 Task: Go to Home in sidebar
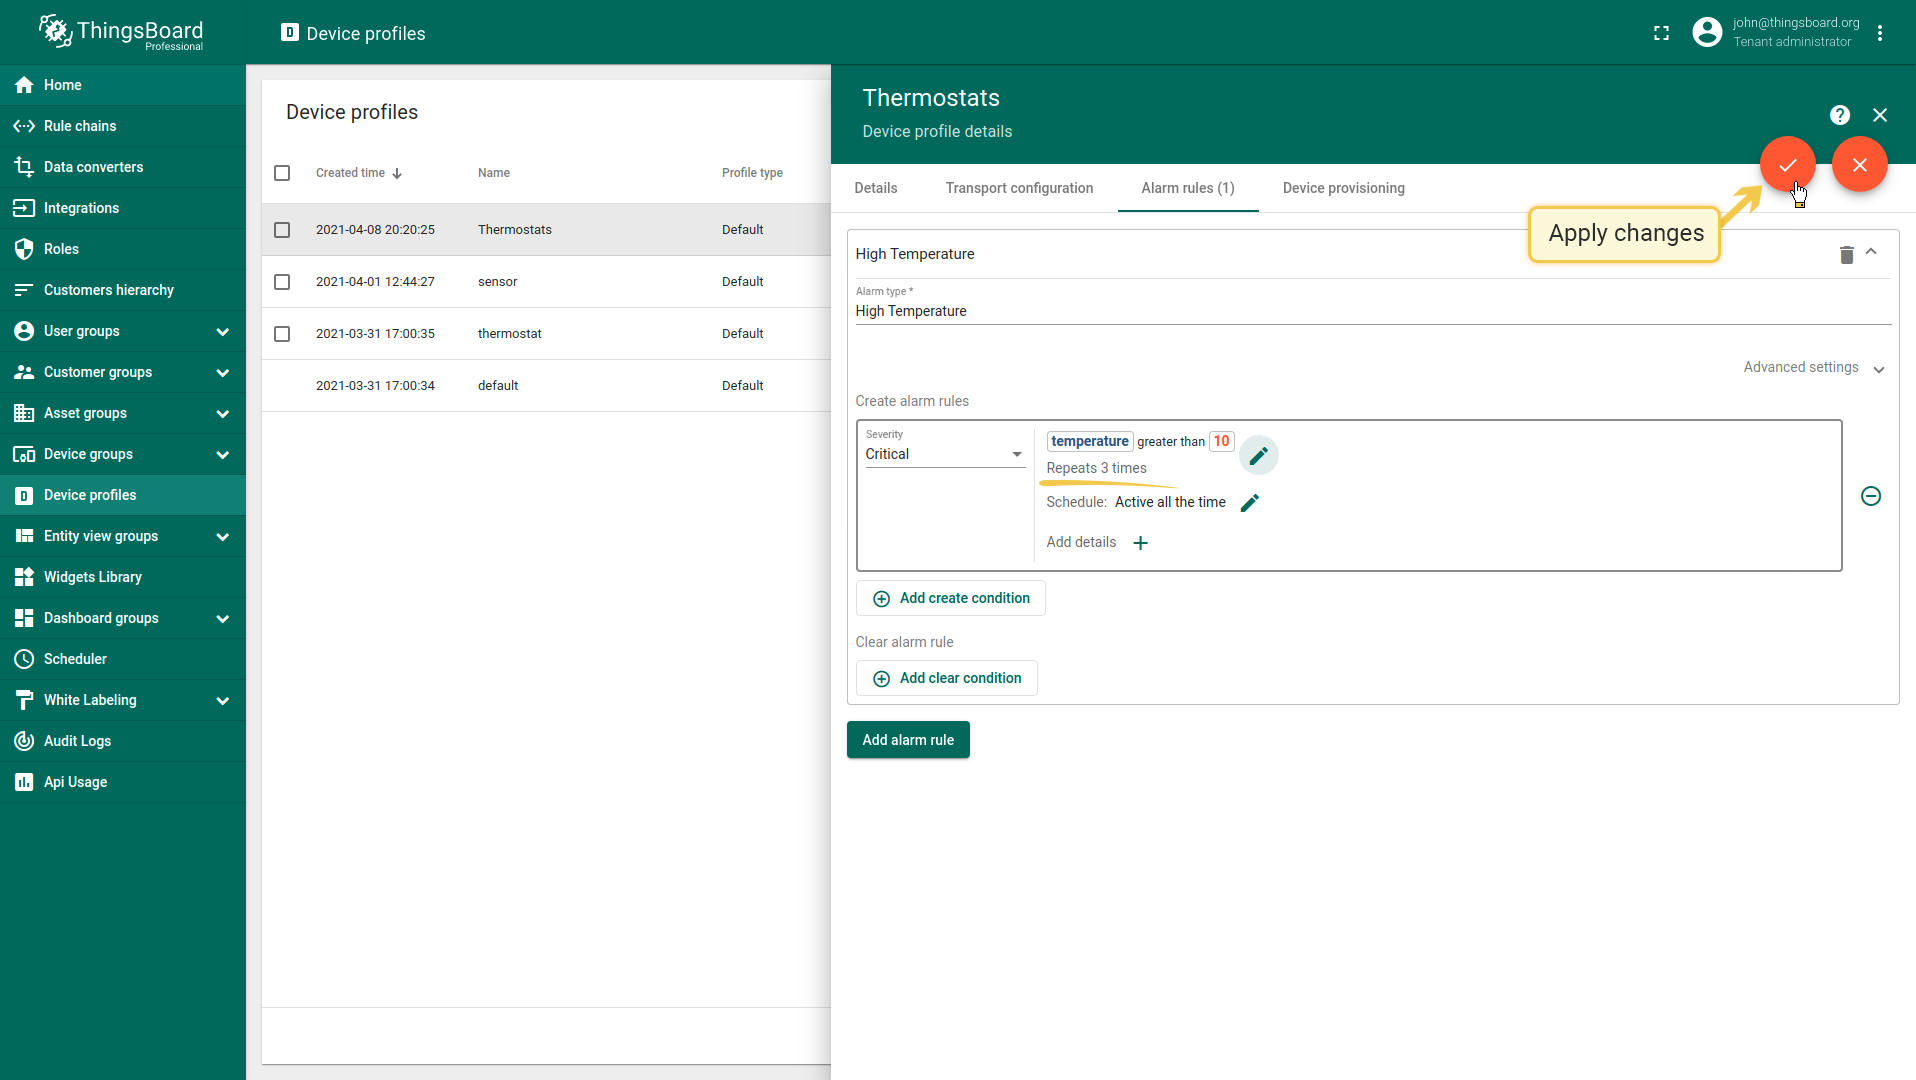point(123,85)
